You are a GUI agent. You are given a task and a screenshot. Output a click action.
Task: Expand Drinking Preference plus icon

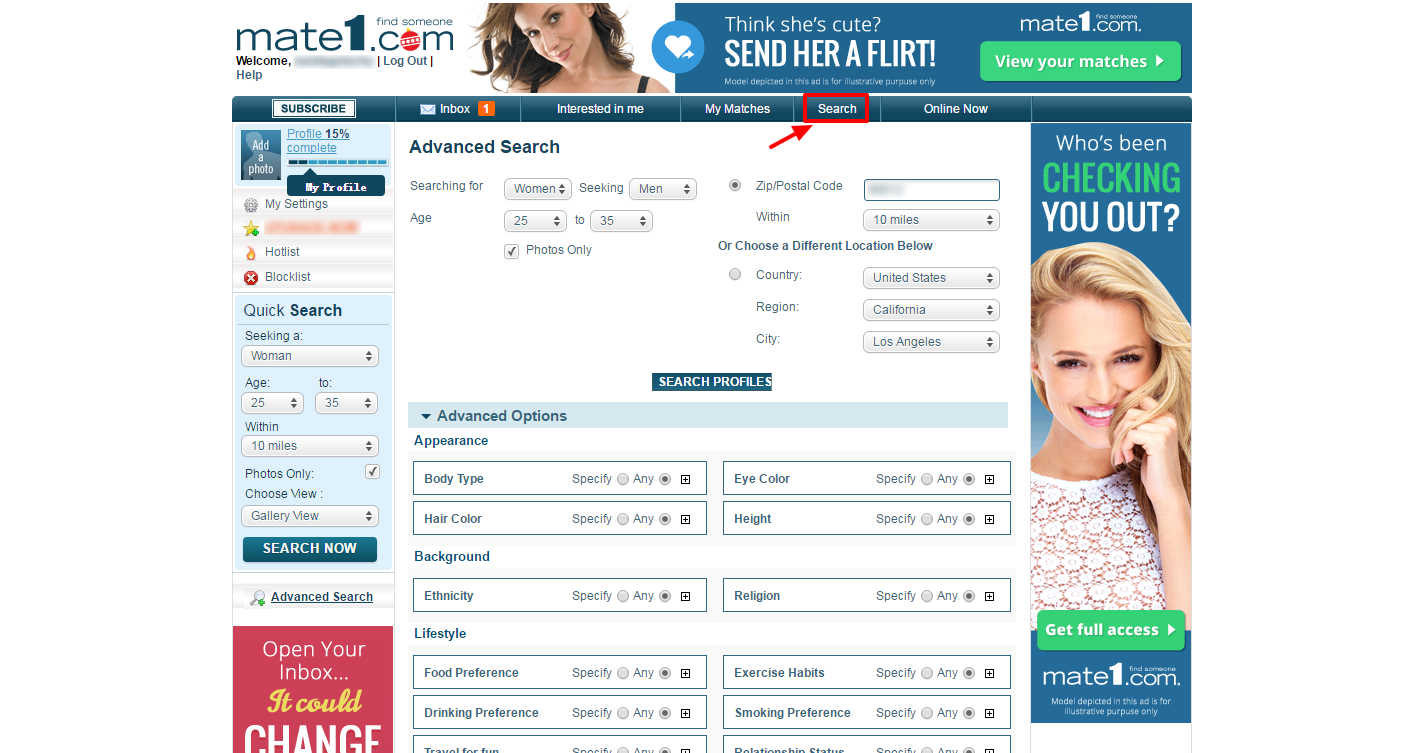686,714
